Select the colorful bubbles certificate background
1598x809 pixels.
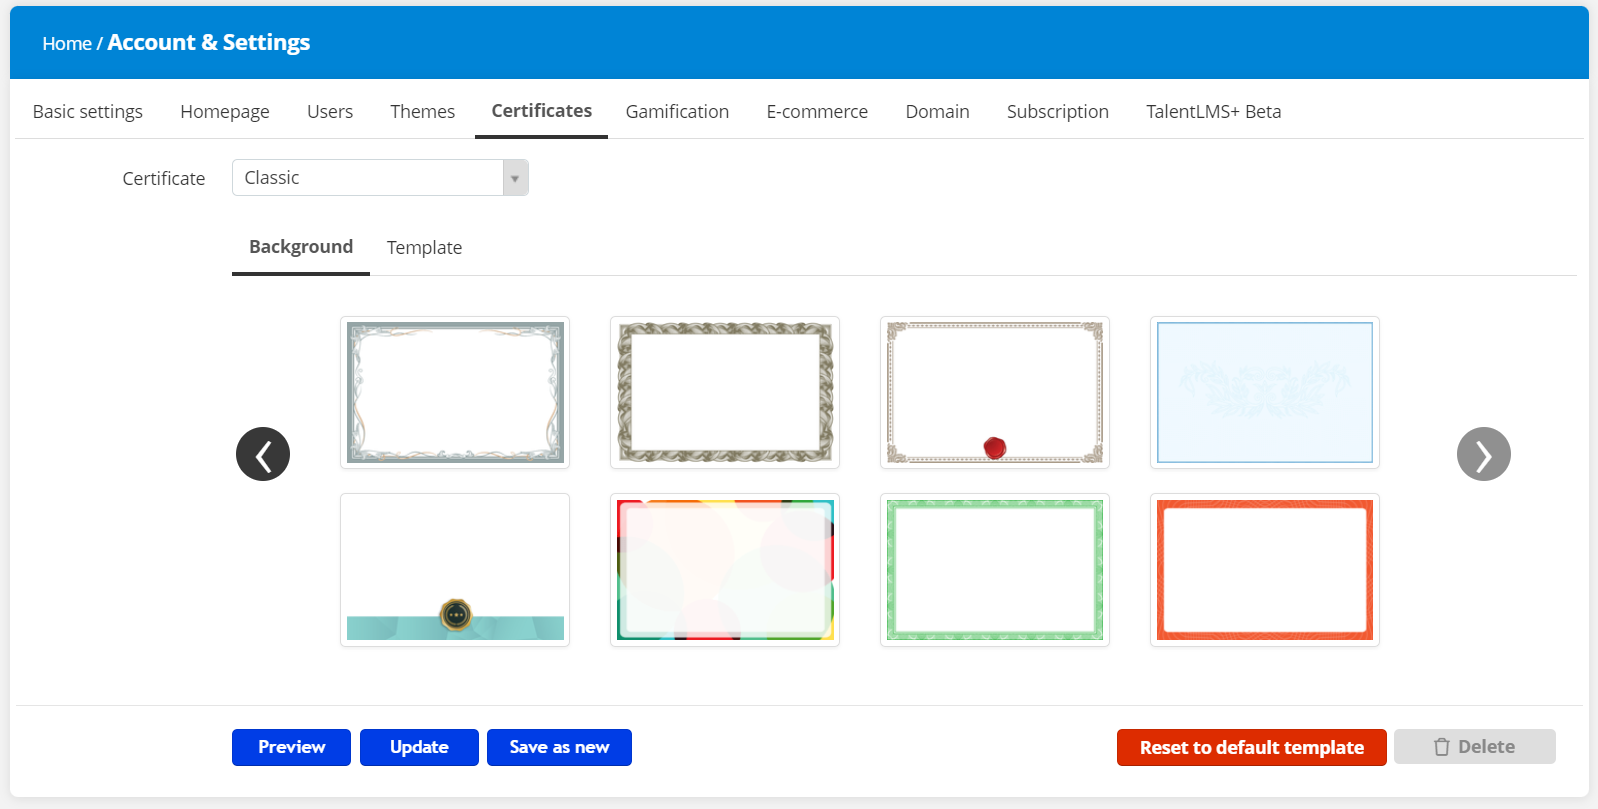(x=725, y=570)
